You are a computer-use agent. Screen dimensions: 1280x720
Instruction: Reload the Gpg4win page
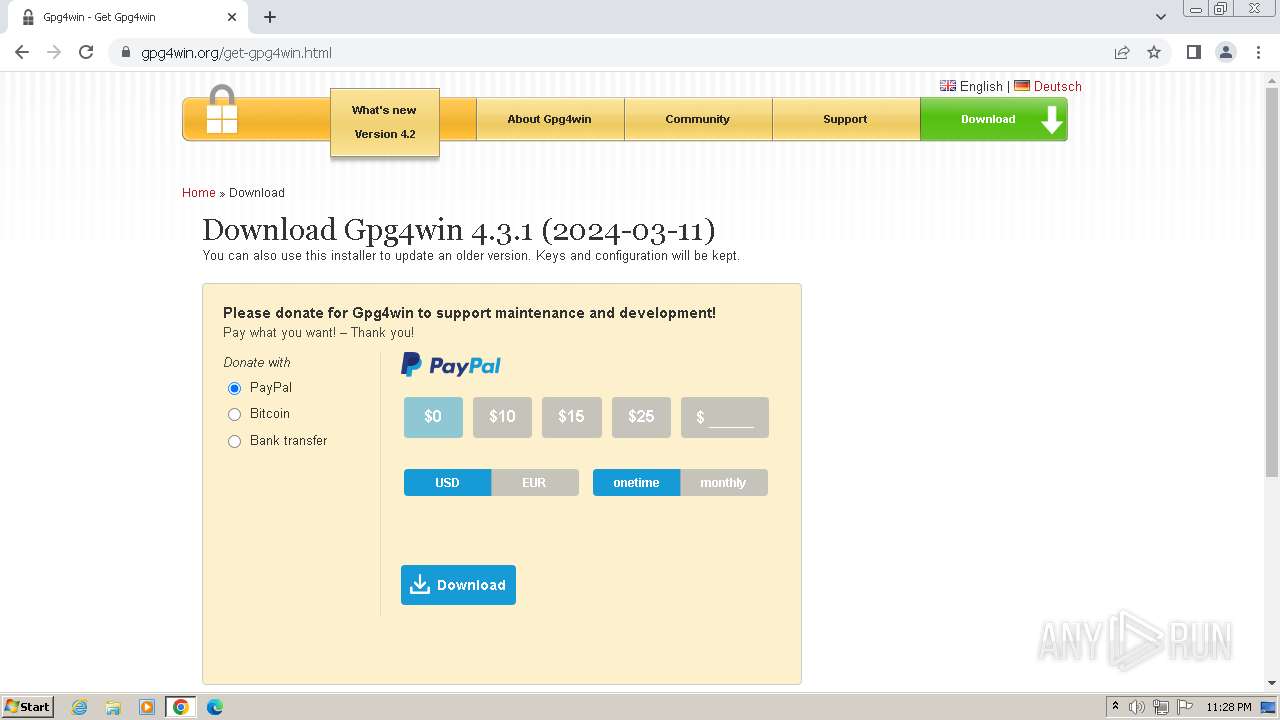(86, 52)
